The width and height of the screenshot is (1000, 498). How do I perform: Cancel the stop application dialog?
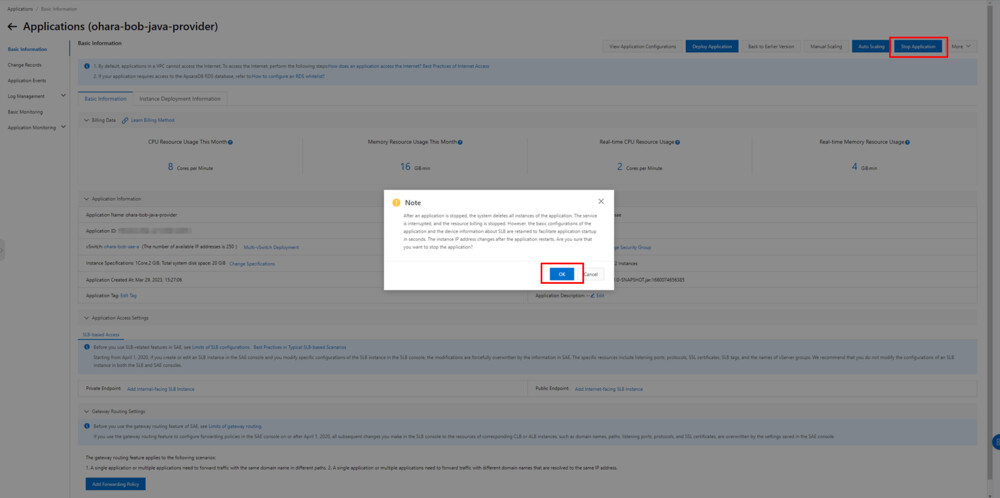(x=591, y=274)
